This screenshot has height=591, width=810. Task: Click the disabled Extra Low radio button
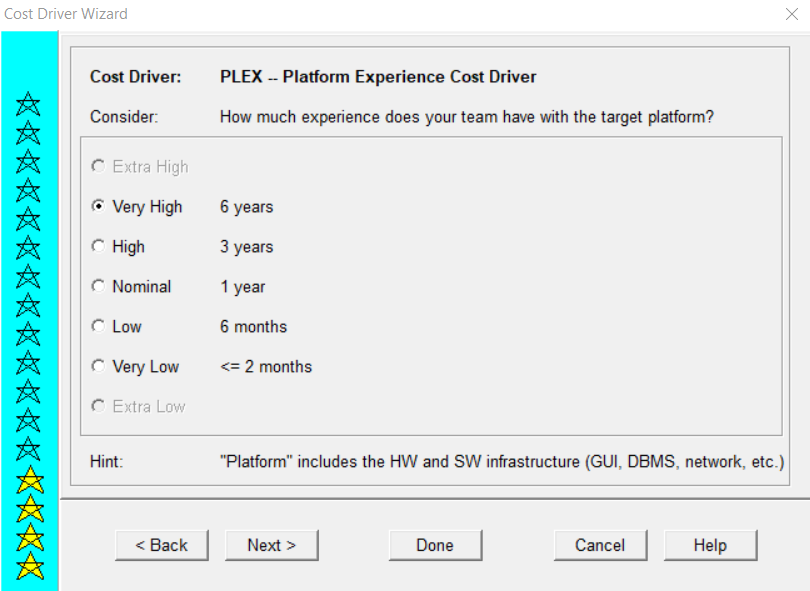click(x=98, y=406)
